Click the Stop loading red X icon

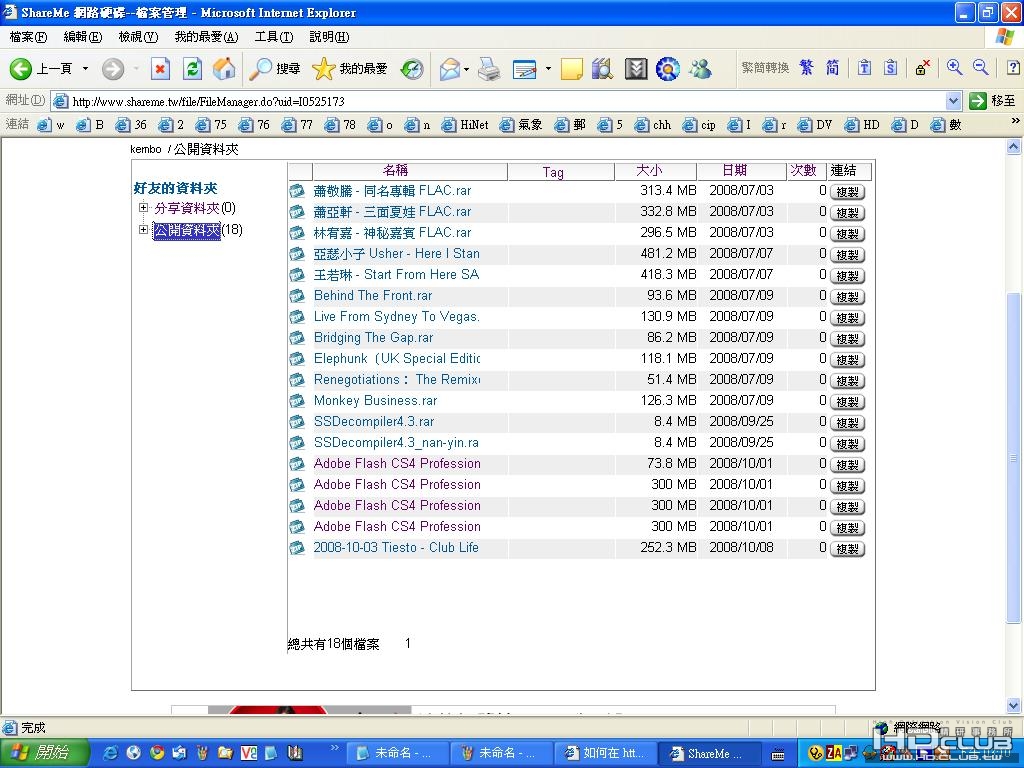pos(160,69)
